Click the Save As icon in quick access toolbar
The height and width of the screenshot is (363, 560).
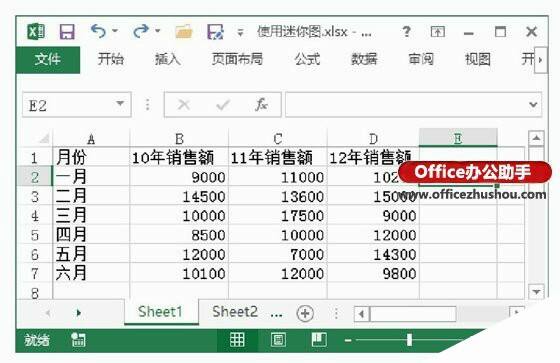coord(215,32)
